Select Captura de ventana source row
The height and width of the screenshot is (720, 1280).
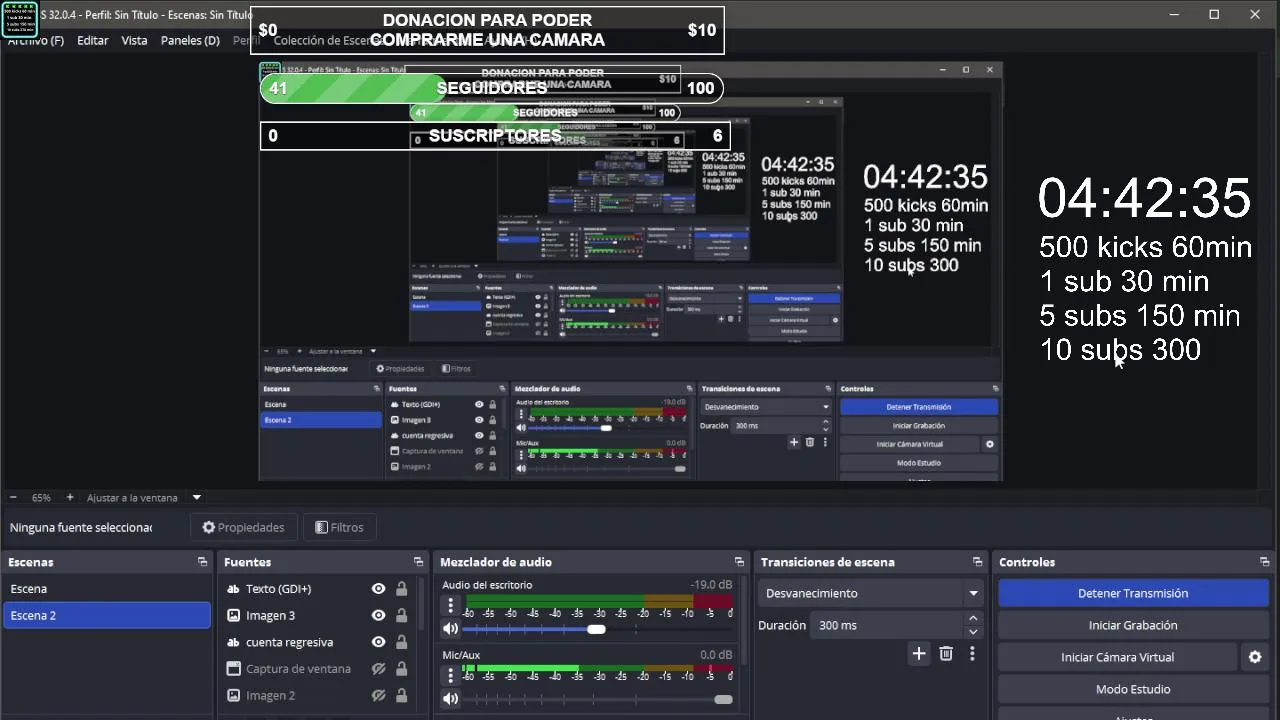click(318, 669)
